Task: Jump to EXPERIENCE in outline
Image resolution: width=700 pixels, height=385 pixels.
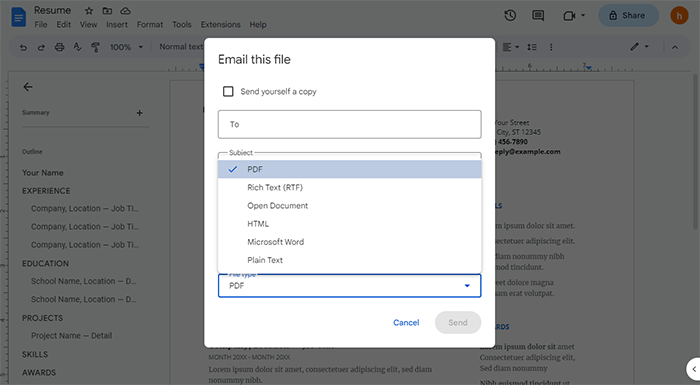Action: pos(46,191)
